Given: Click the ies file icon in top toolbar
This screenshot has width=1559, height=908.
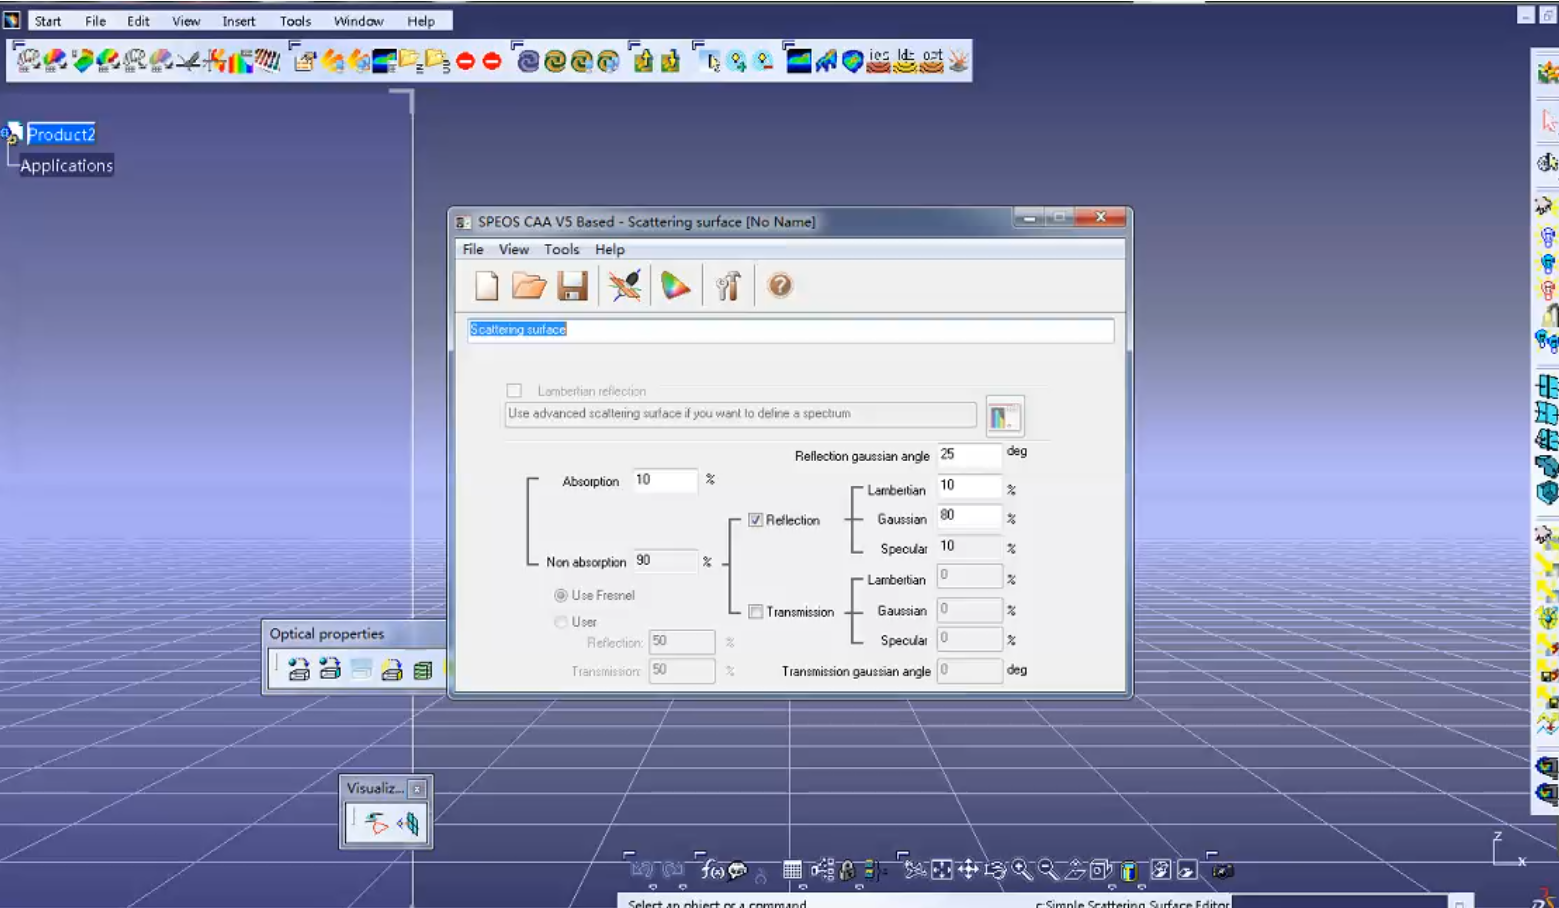Looking at the screenshot, I should (879, 61).
